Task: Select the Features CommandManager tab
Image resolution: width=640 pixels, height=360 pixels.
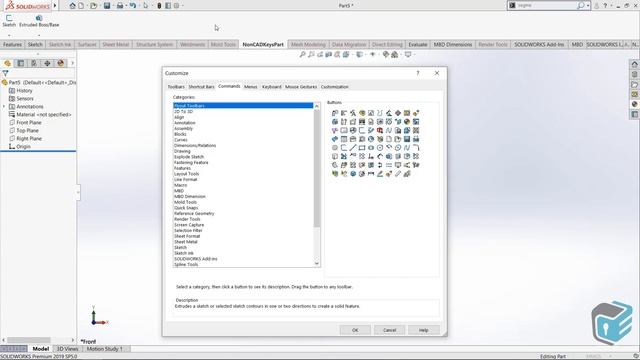Action: point(12,44)
